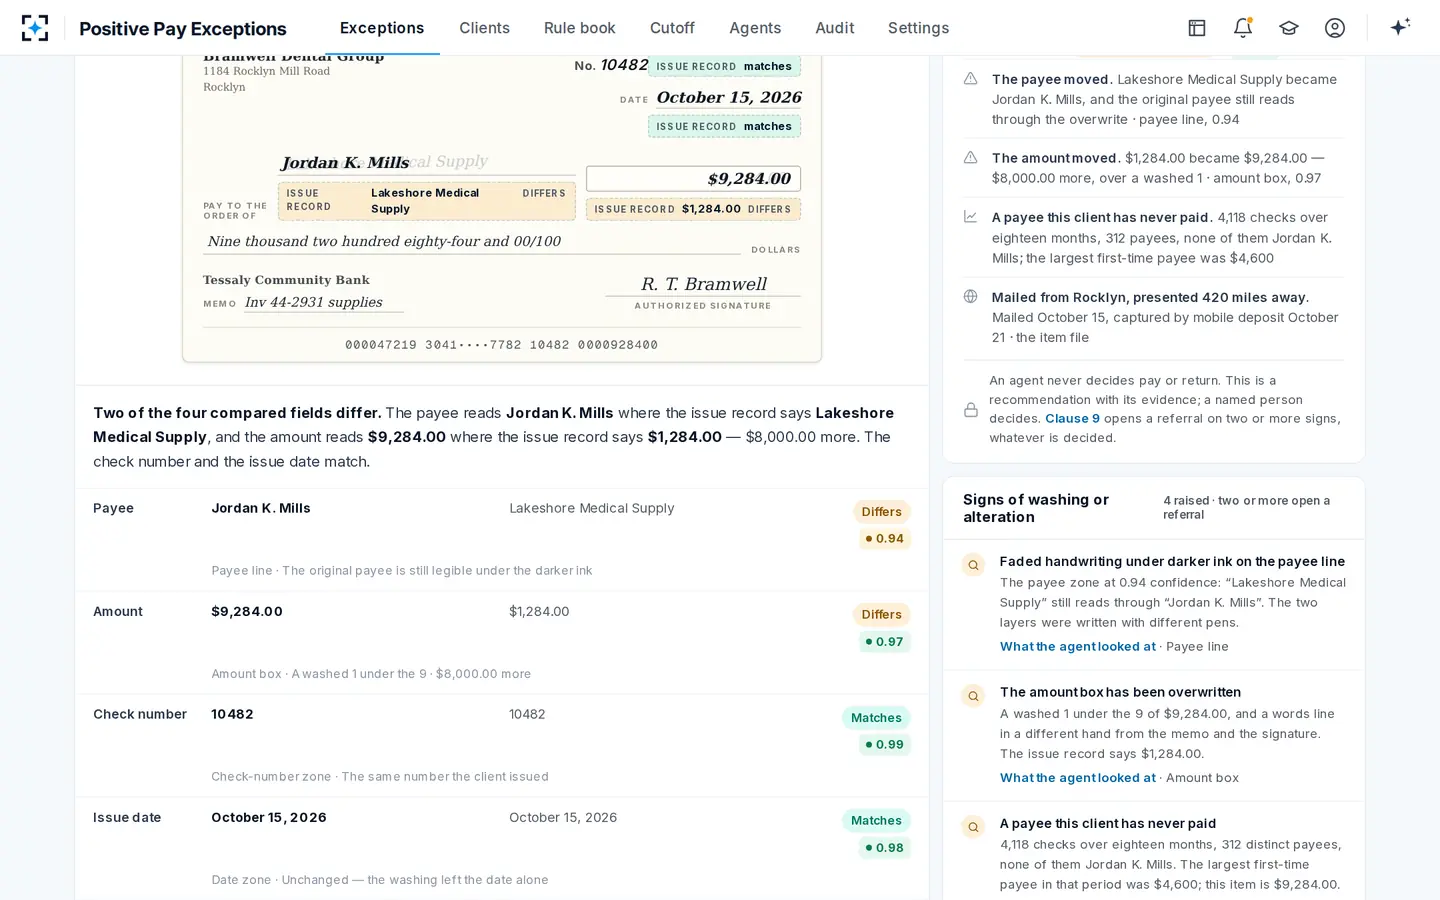Click the Positive Pay Exceptions logo icon
This screenshot has width=1440, height=900.
pos(35,28)
